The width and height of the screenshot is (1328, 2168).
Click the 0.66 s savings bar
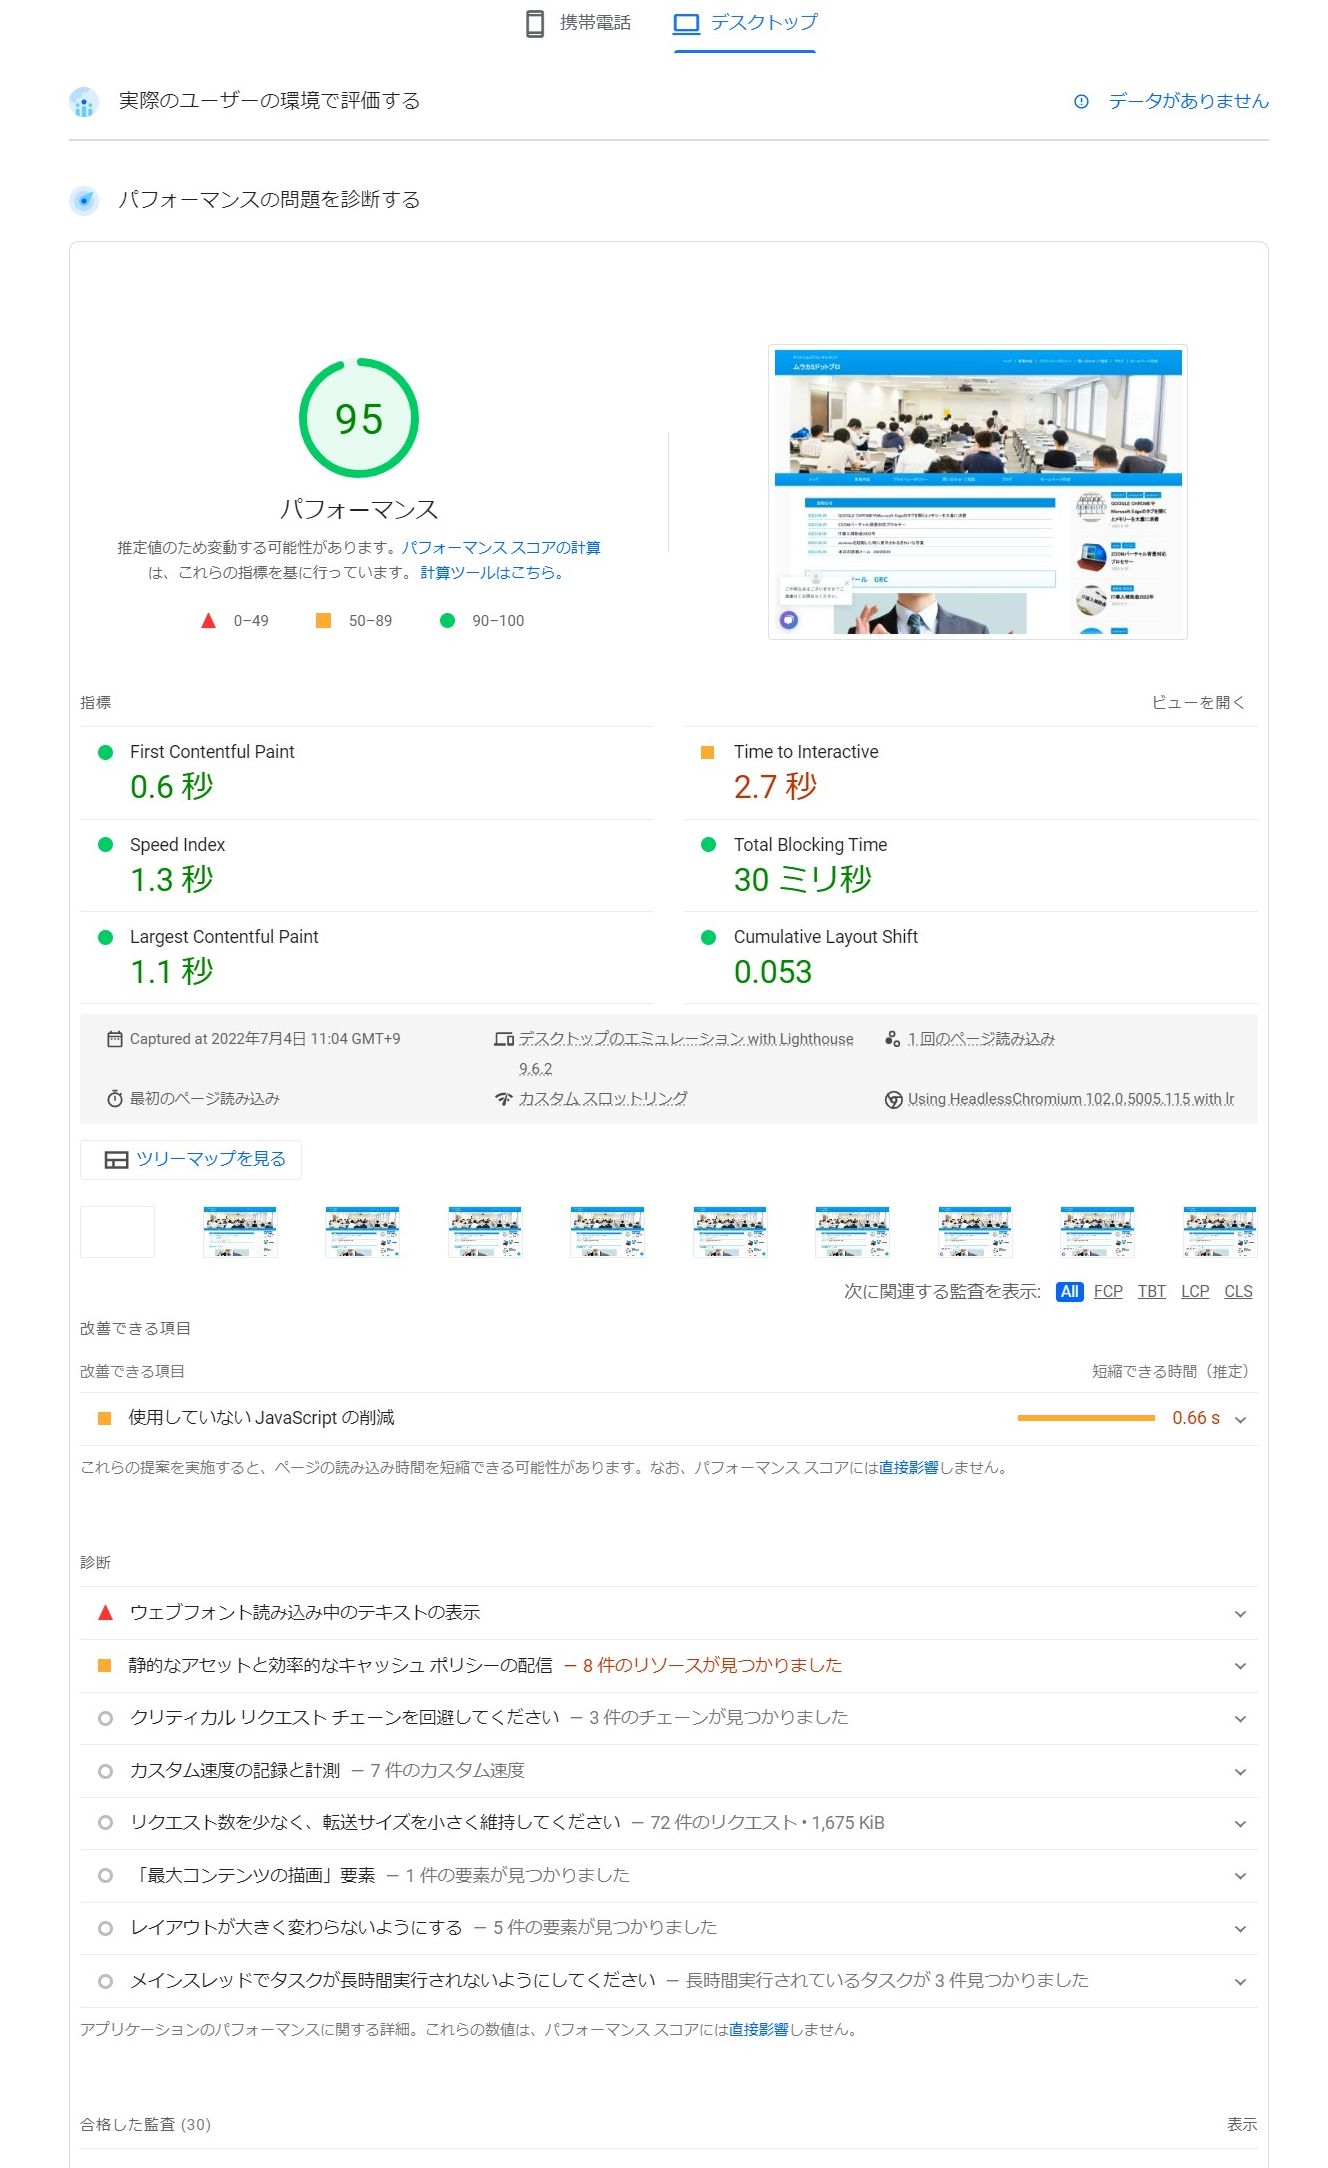[x=1086, y=1418]
